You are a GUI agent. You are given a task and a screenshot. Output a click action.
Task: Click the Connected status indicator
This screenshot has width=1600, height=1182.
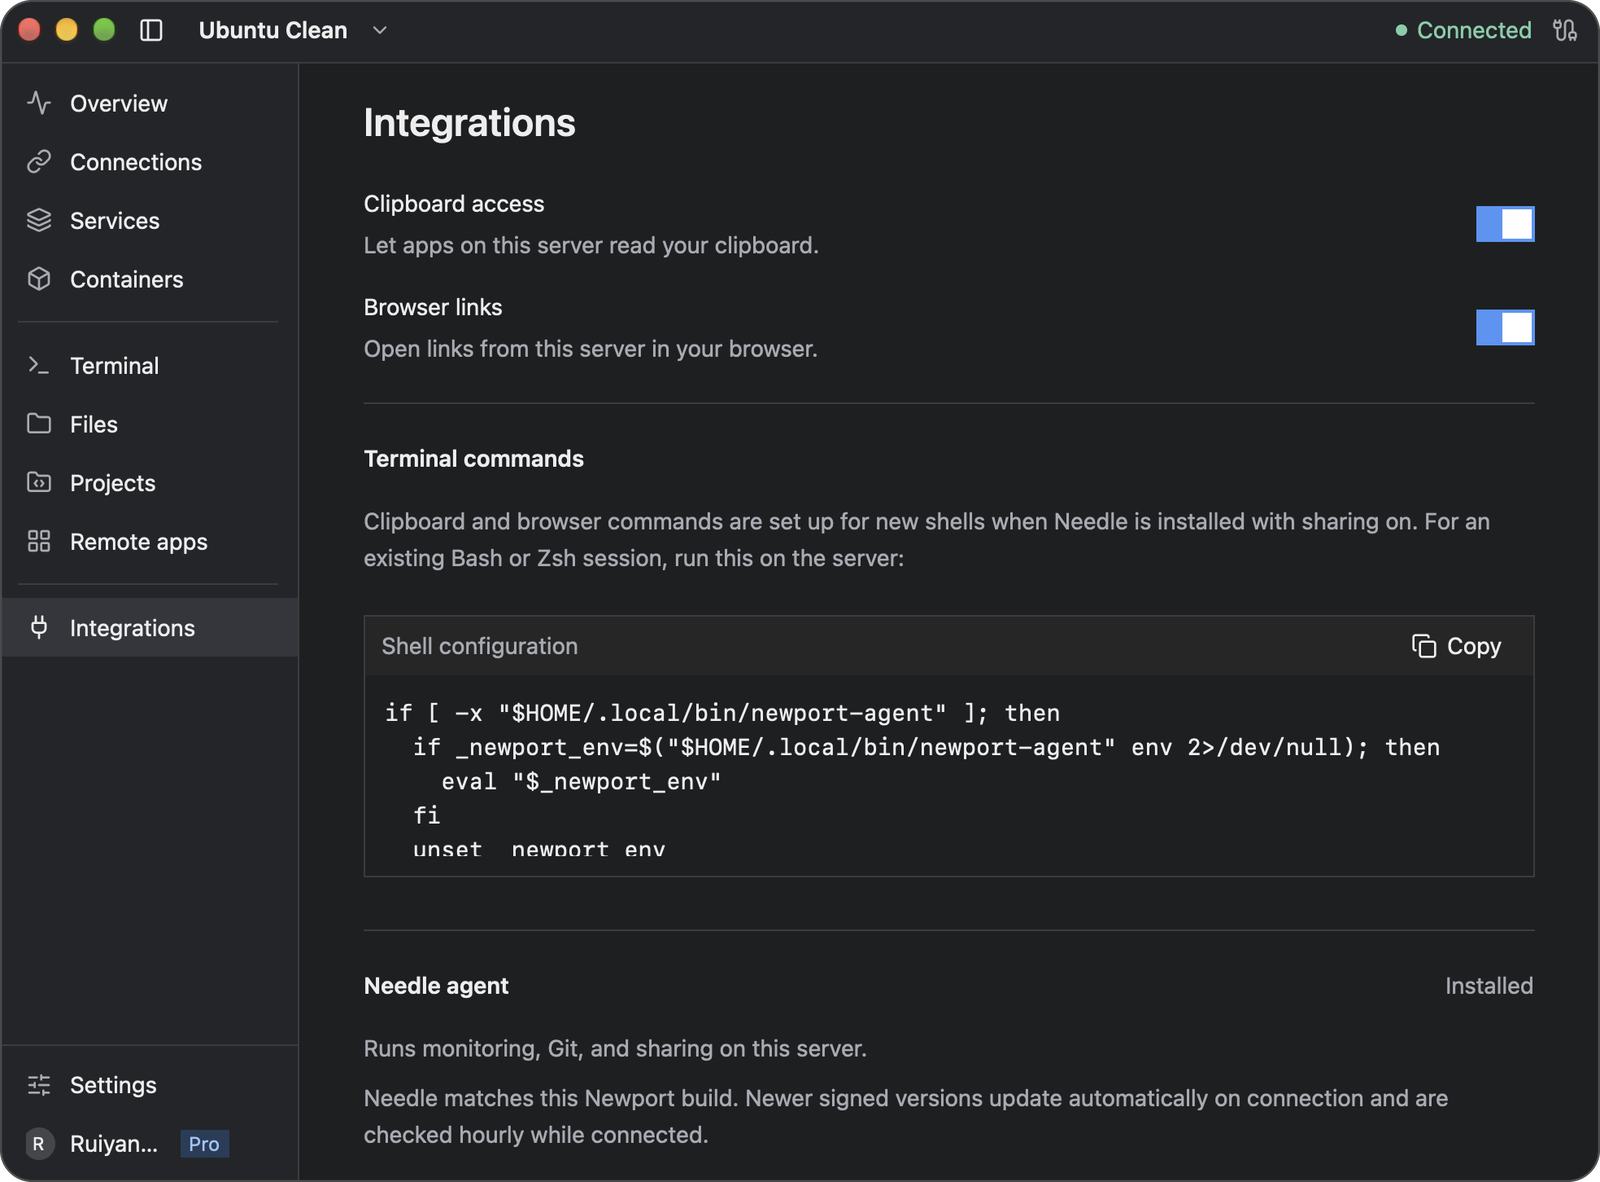click(x=1463, y=30)
